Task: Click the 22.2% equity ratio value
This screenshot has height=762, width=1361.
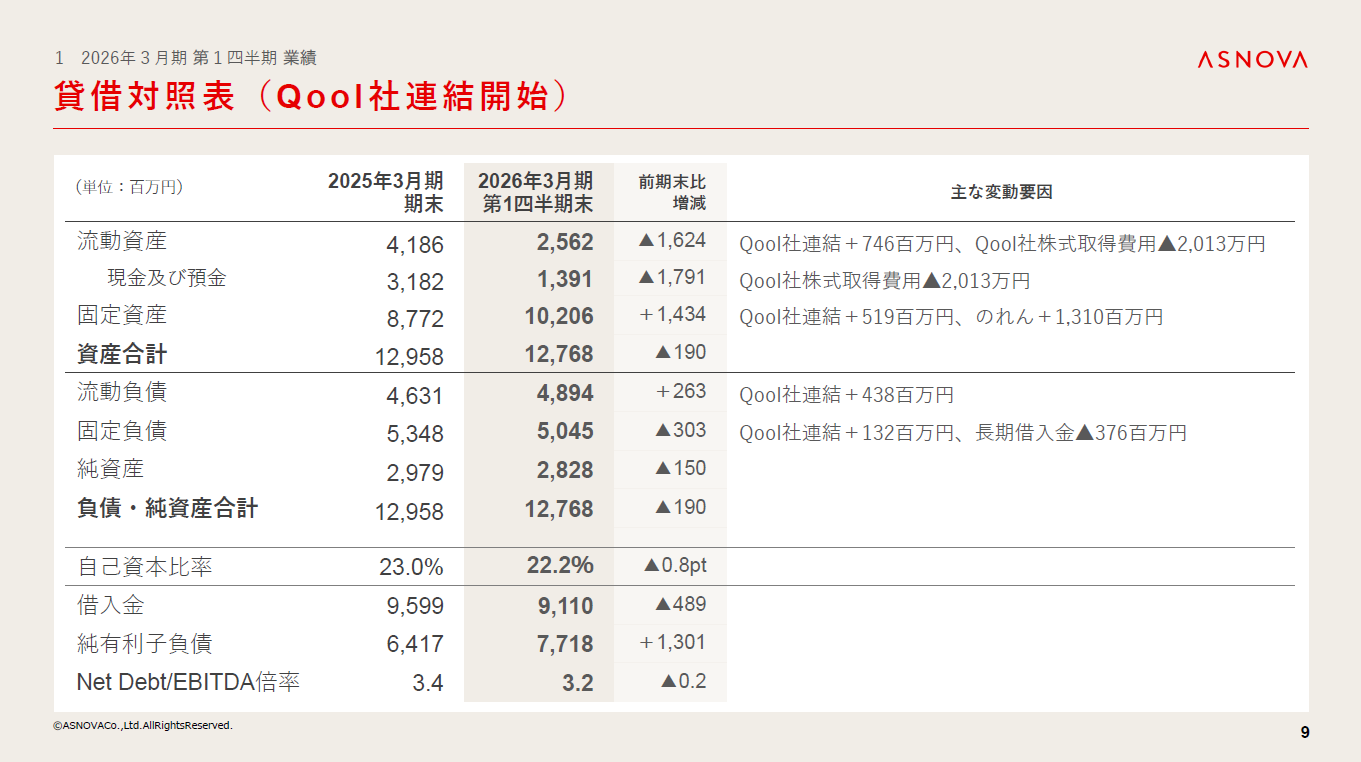Action: [x=560, y=566]
